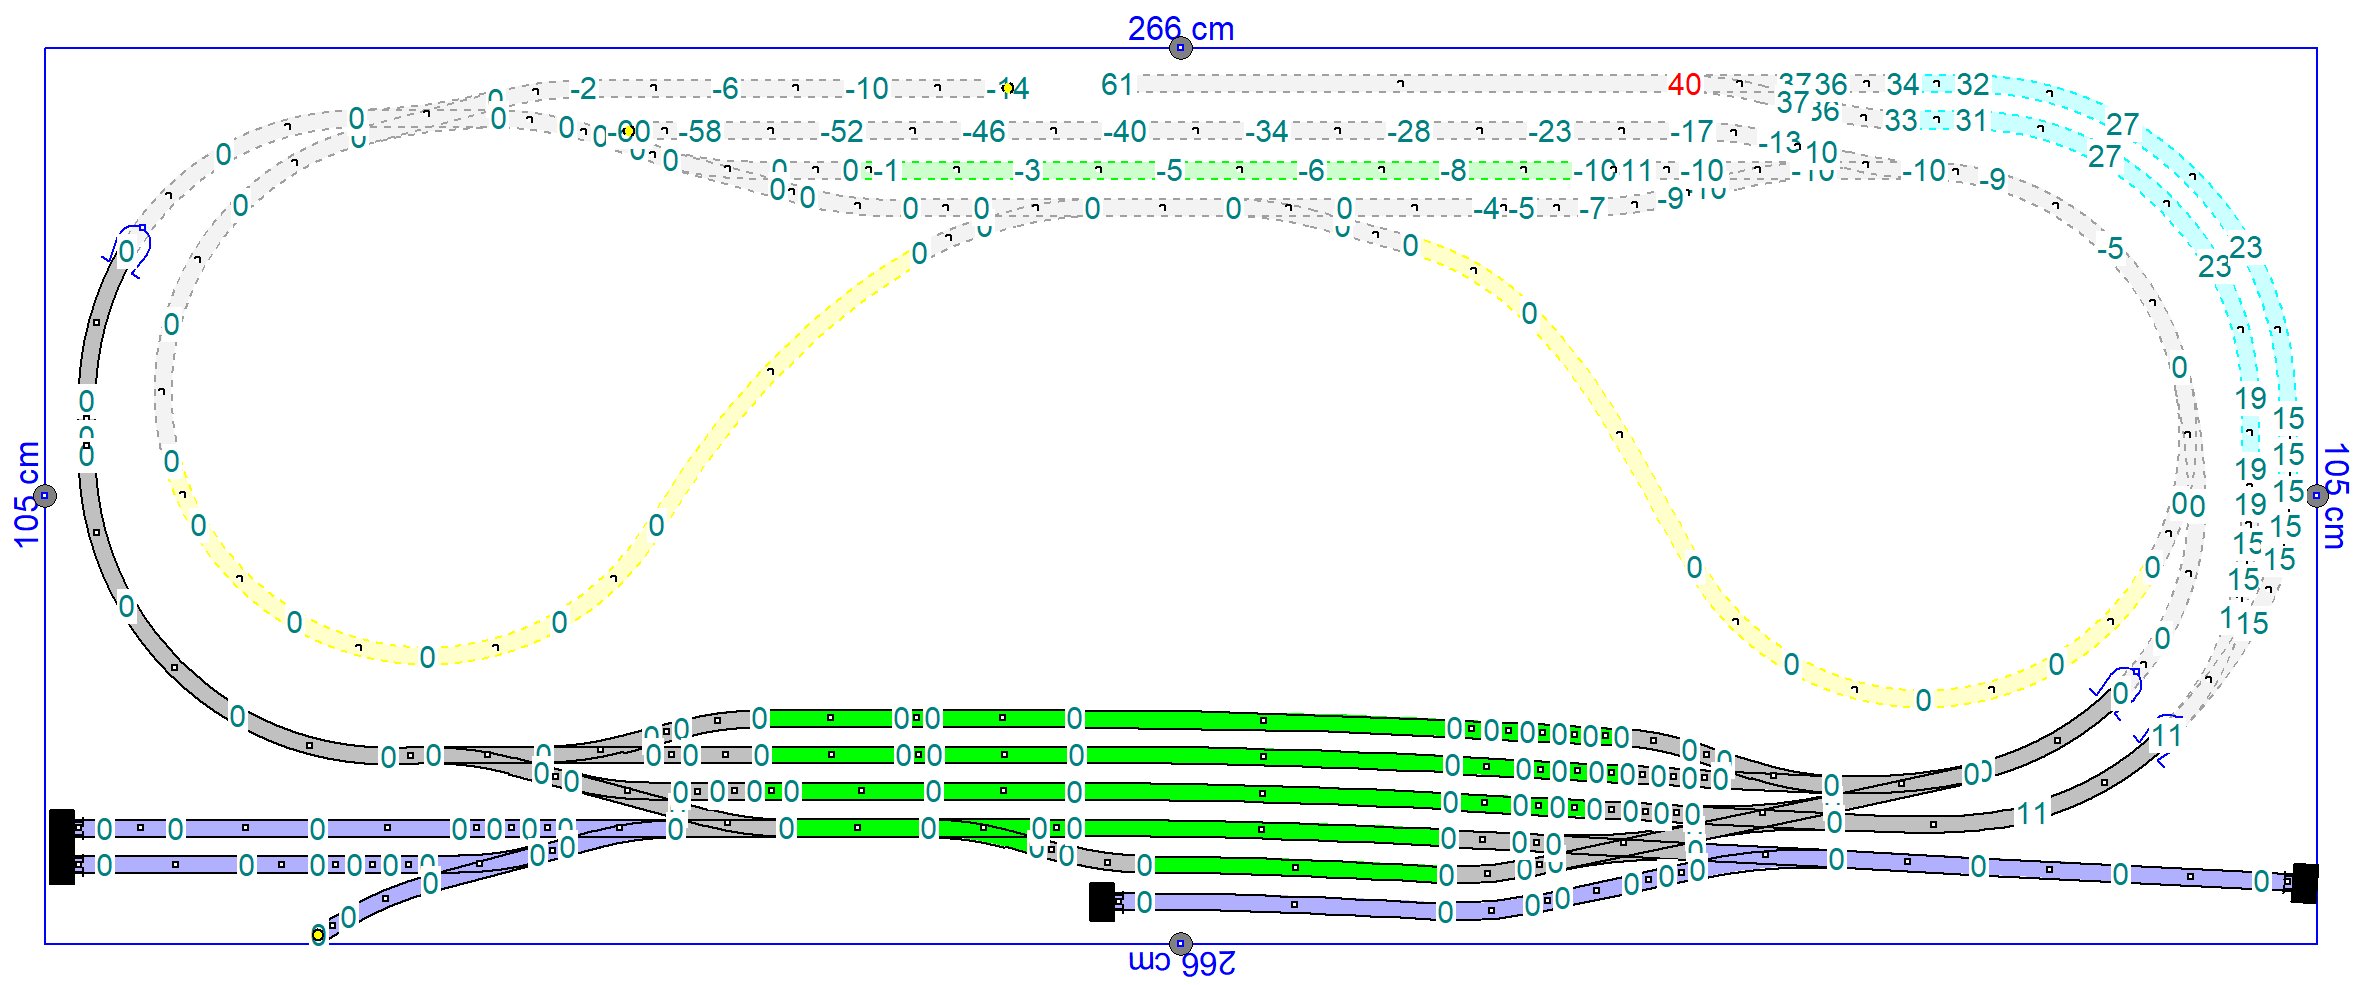Click the top 266 cm dimension text
The width and height of the screenshot is (2372, 985).
click(1180, 28)
